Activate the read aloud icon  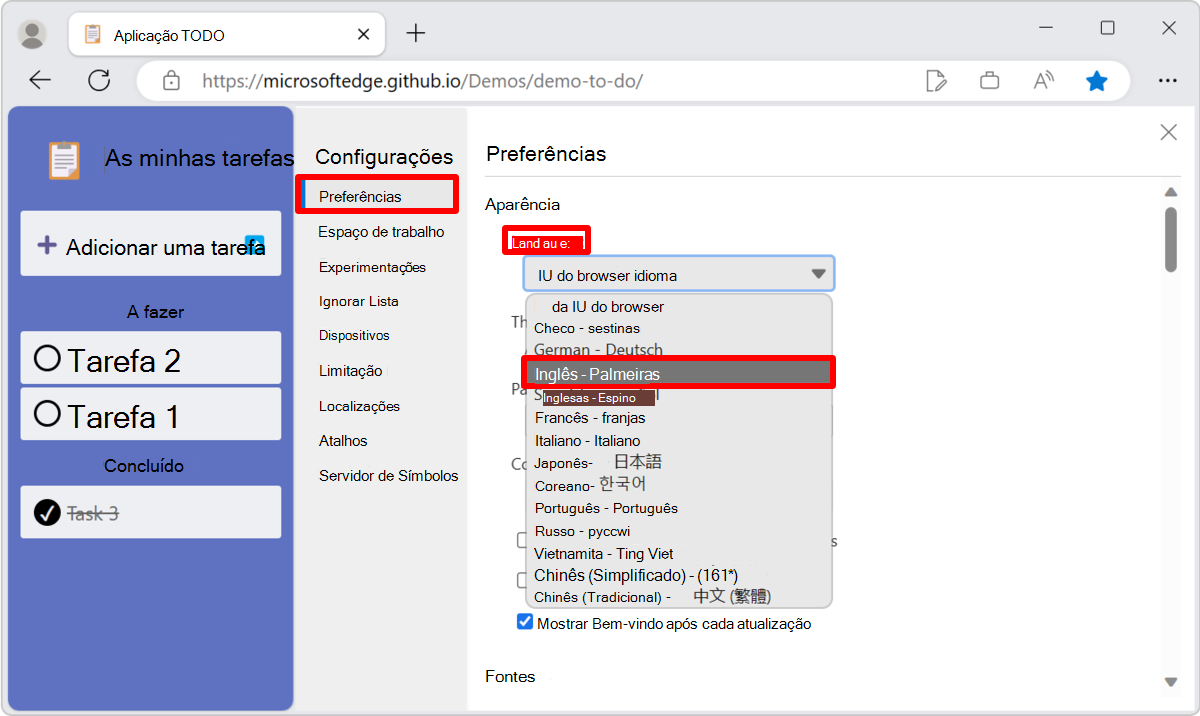pos(1044,81)
